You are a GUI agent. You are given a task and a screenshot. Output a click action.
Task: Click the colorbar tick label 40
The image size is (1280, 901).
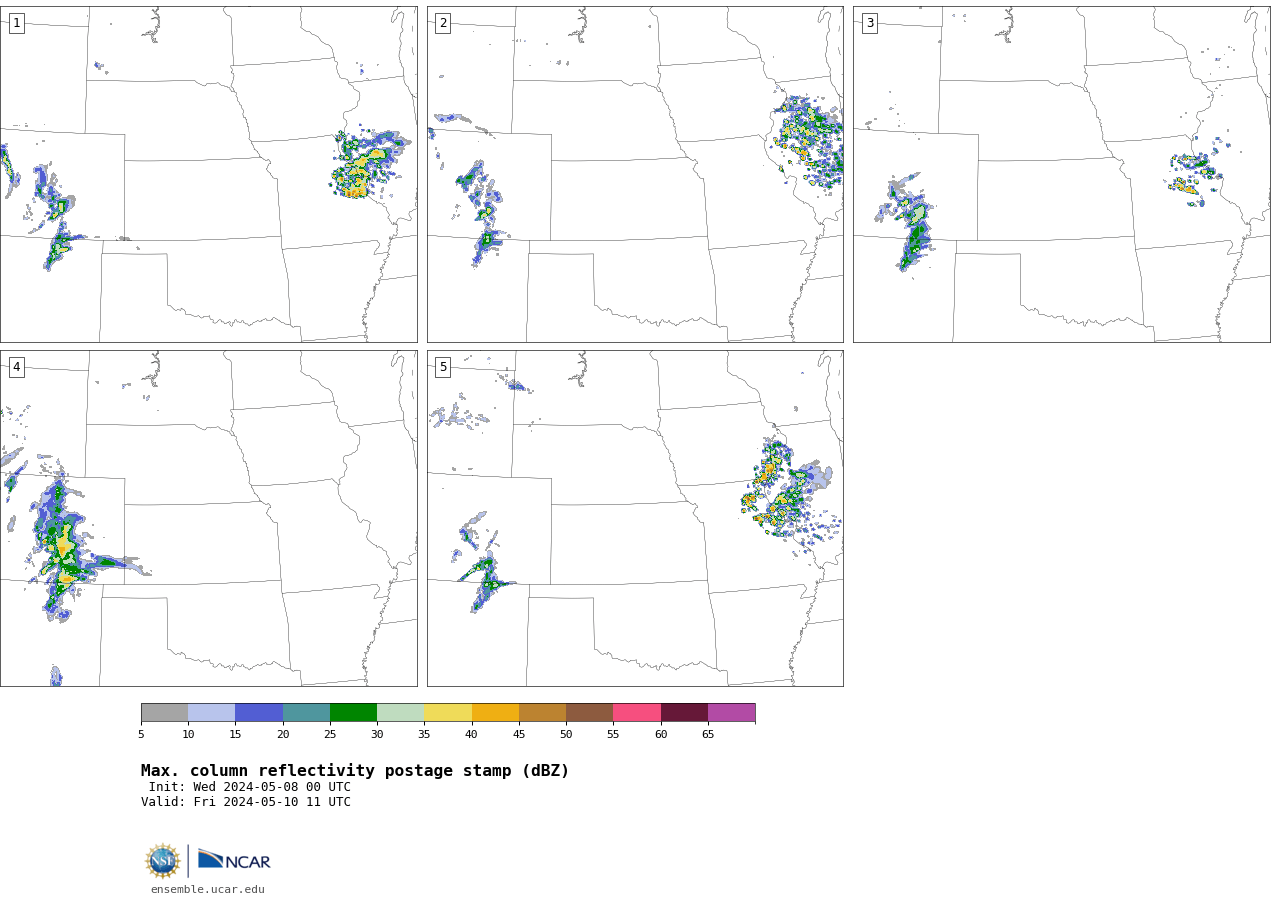tap(471, 735)
